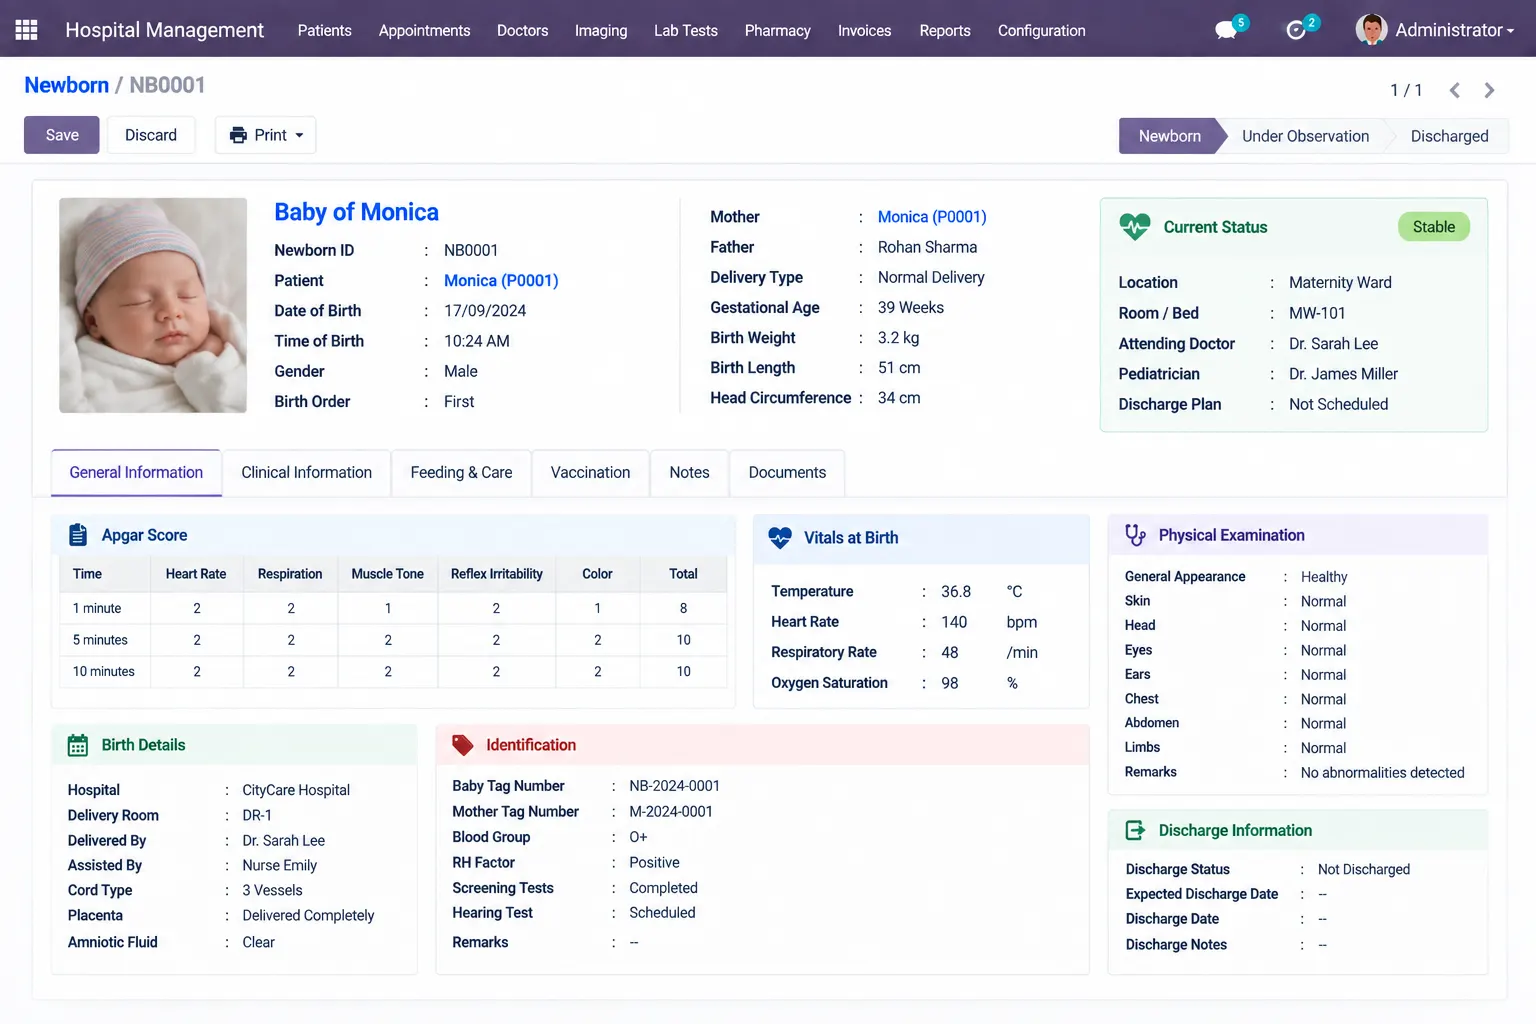Click the Room / Bed value MW-101
1536x1024 pixels.
click(x=1317, y=313)
